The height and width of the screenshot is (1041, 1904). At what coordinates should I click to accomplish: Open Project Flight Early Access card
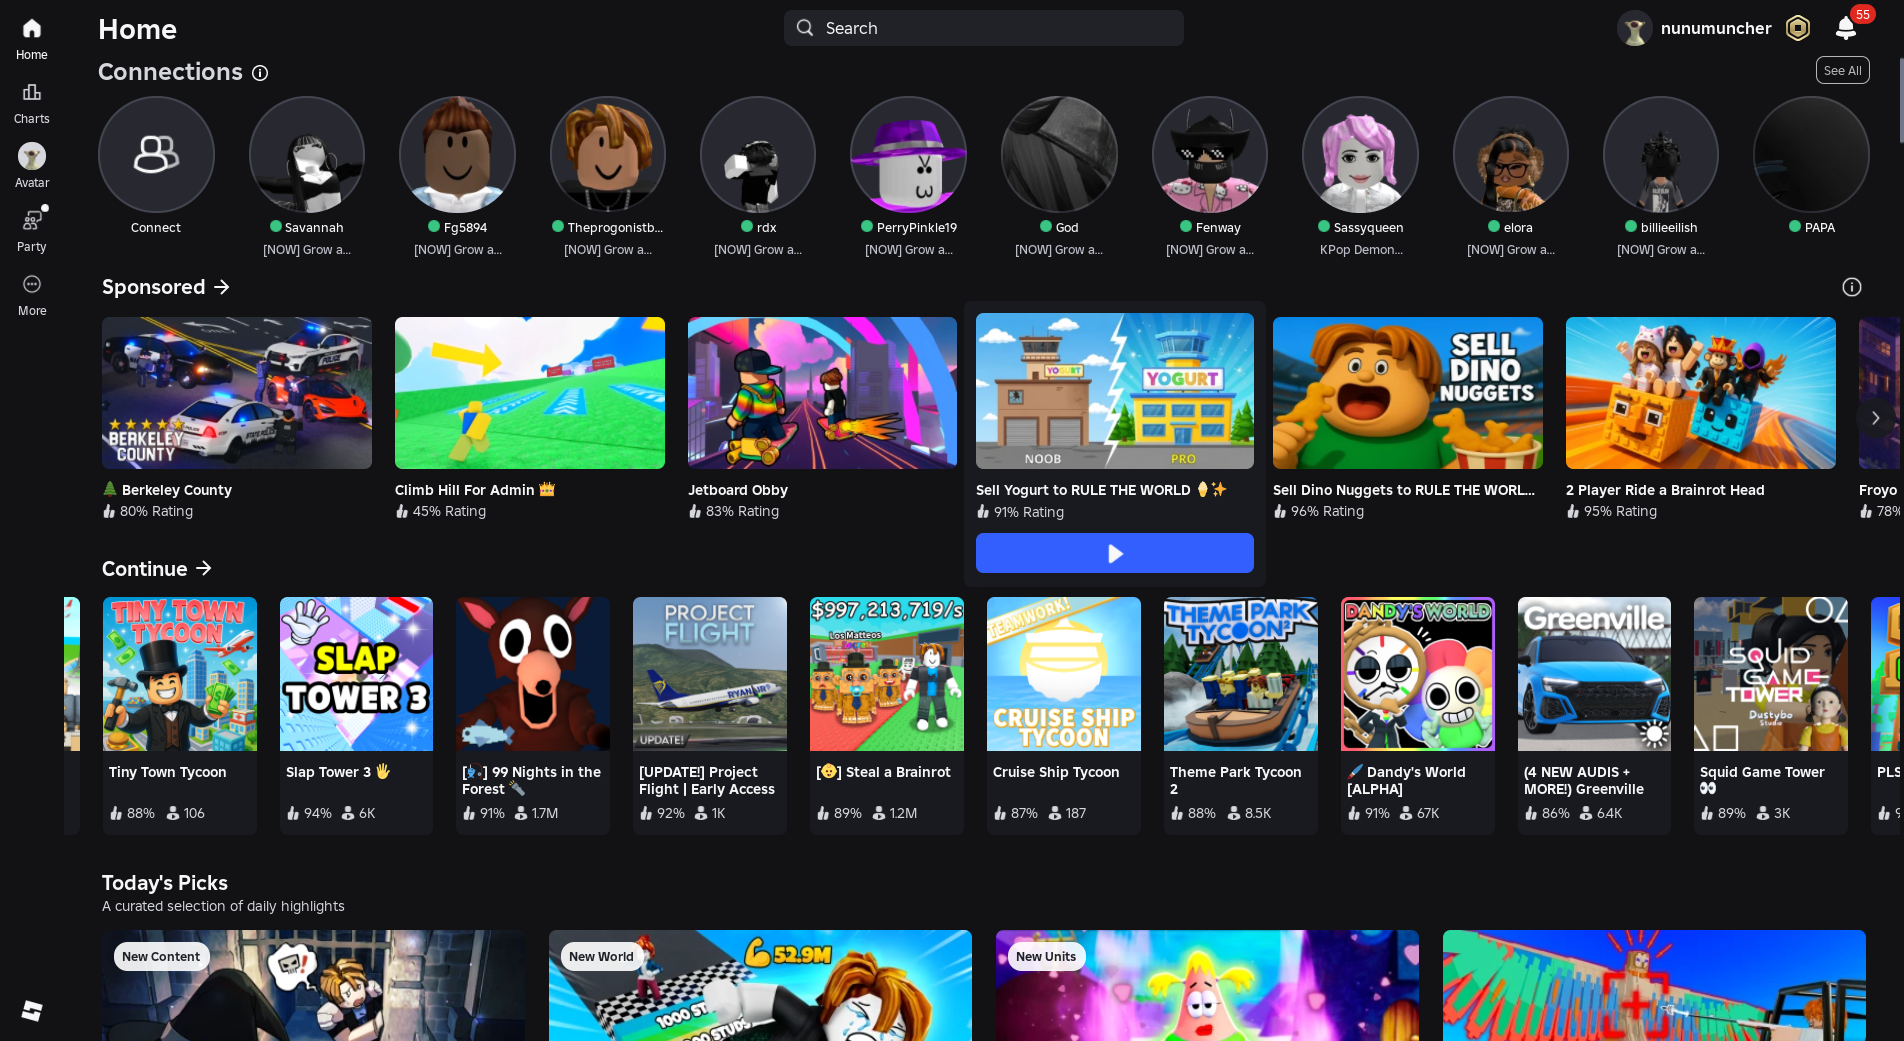pyautogui.click(x=710, y=715)
